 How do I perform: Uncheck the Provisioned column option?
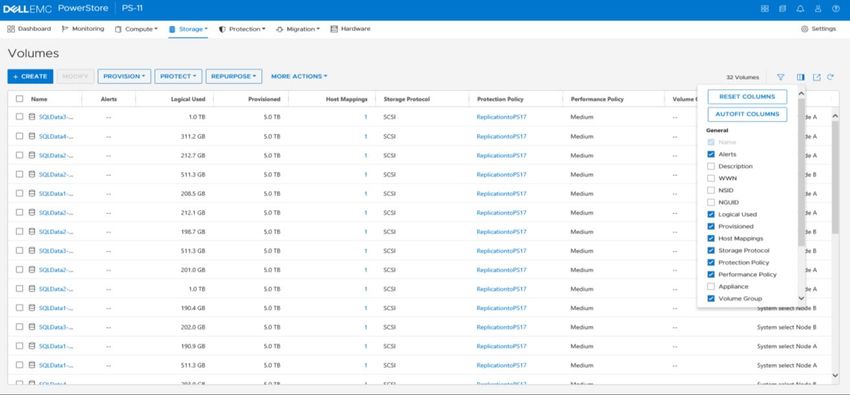tap(711, 226)
